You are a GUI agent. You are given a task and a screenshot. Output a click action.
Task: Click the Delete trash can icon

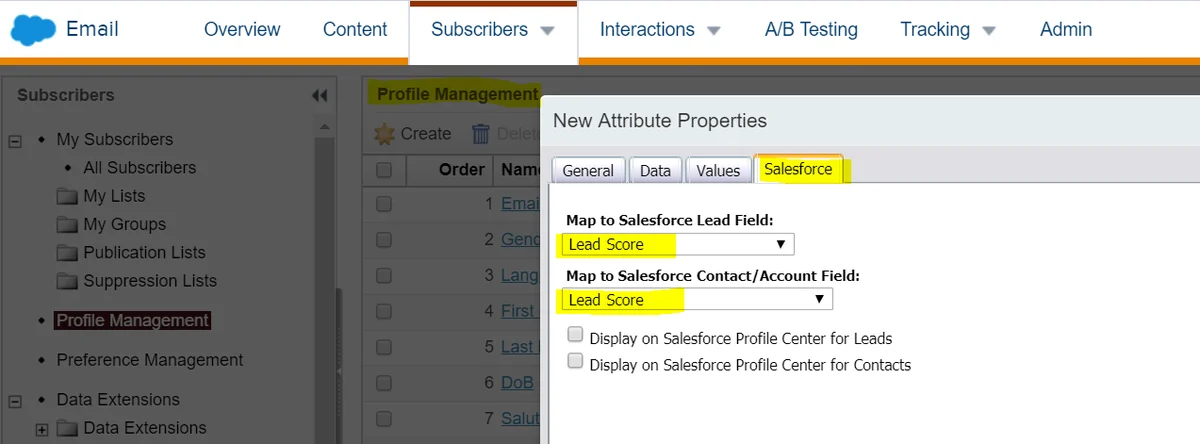click(x=481, y=133)
